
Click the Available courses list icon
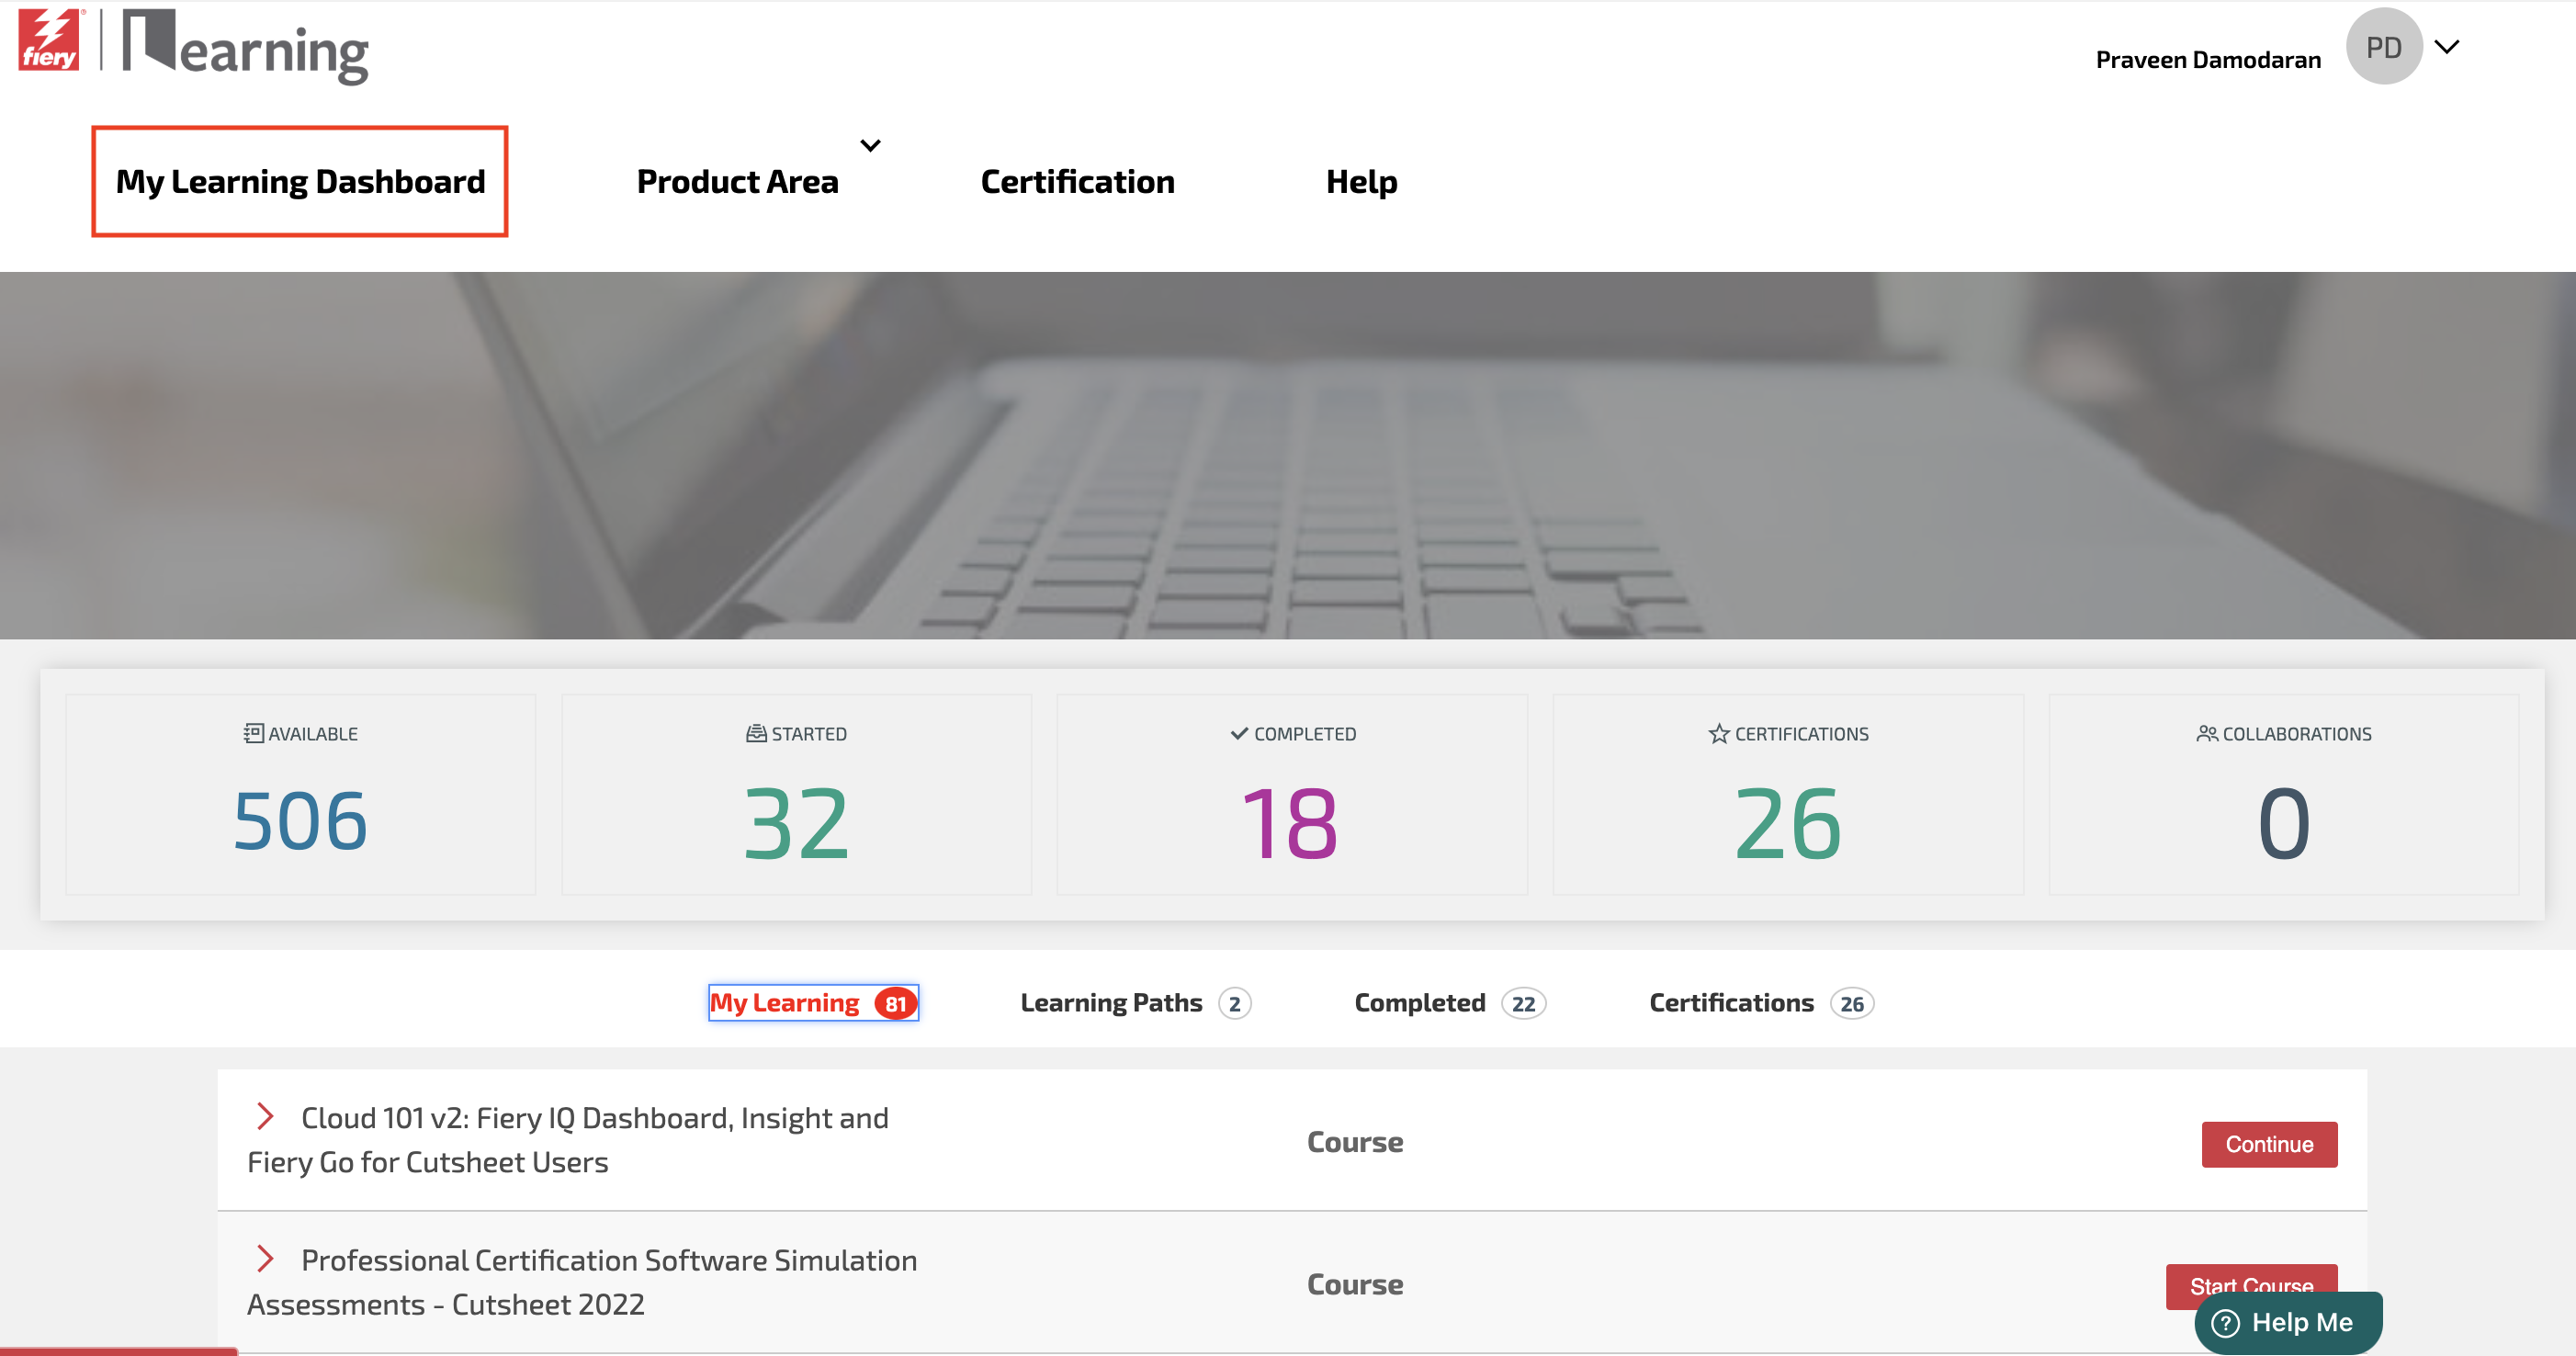(x=253, y=733)
